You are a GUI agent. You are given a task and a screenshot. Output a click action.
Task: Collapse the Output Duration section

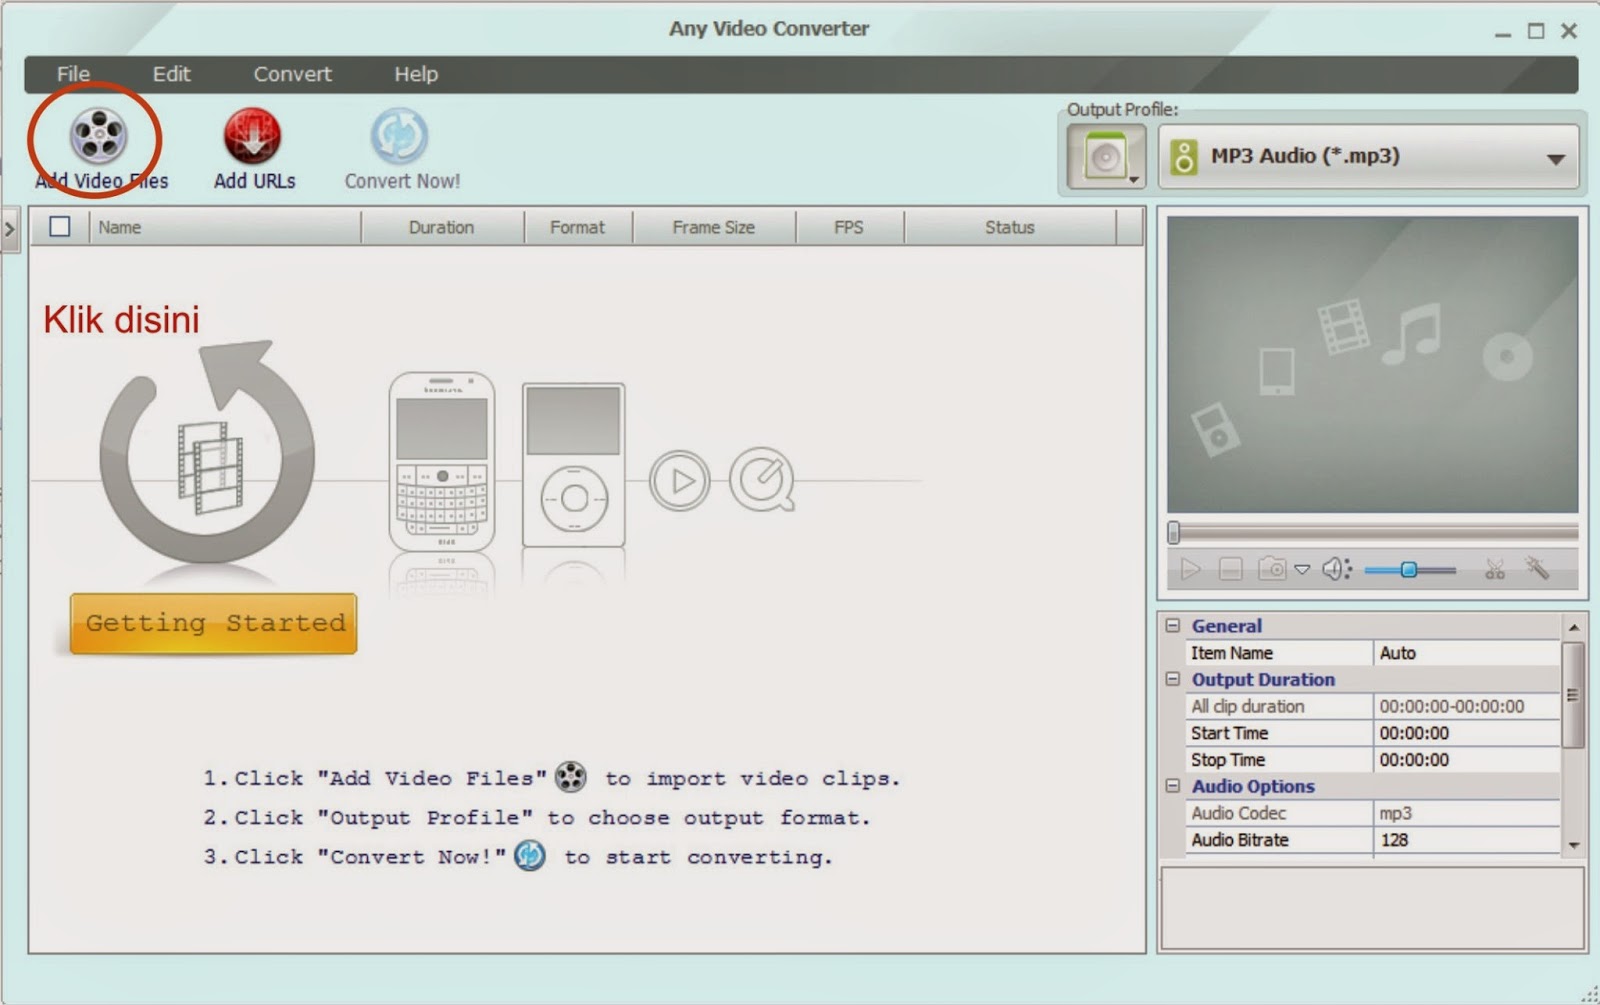point(1171,679)
